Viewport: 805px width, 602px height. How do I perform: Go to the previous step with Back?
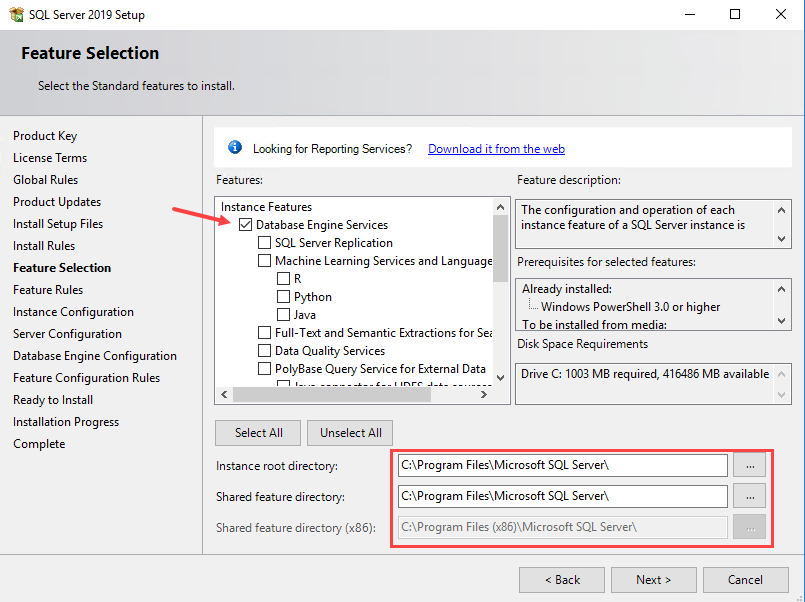coord(562,580)
